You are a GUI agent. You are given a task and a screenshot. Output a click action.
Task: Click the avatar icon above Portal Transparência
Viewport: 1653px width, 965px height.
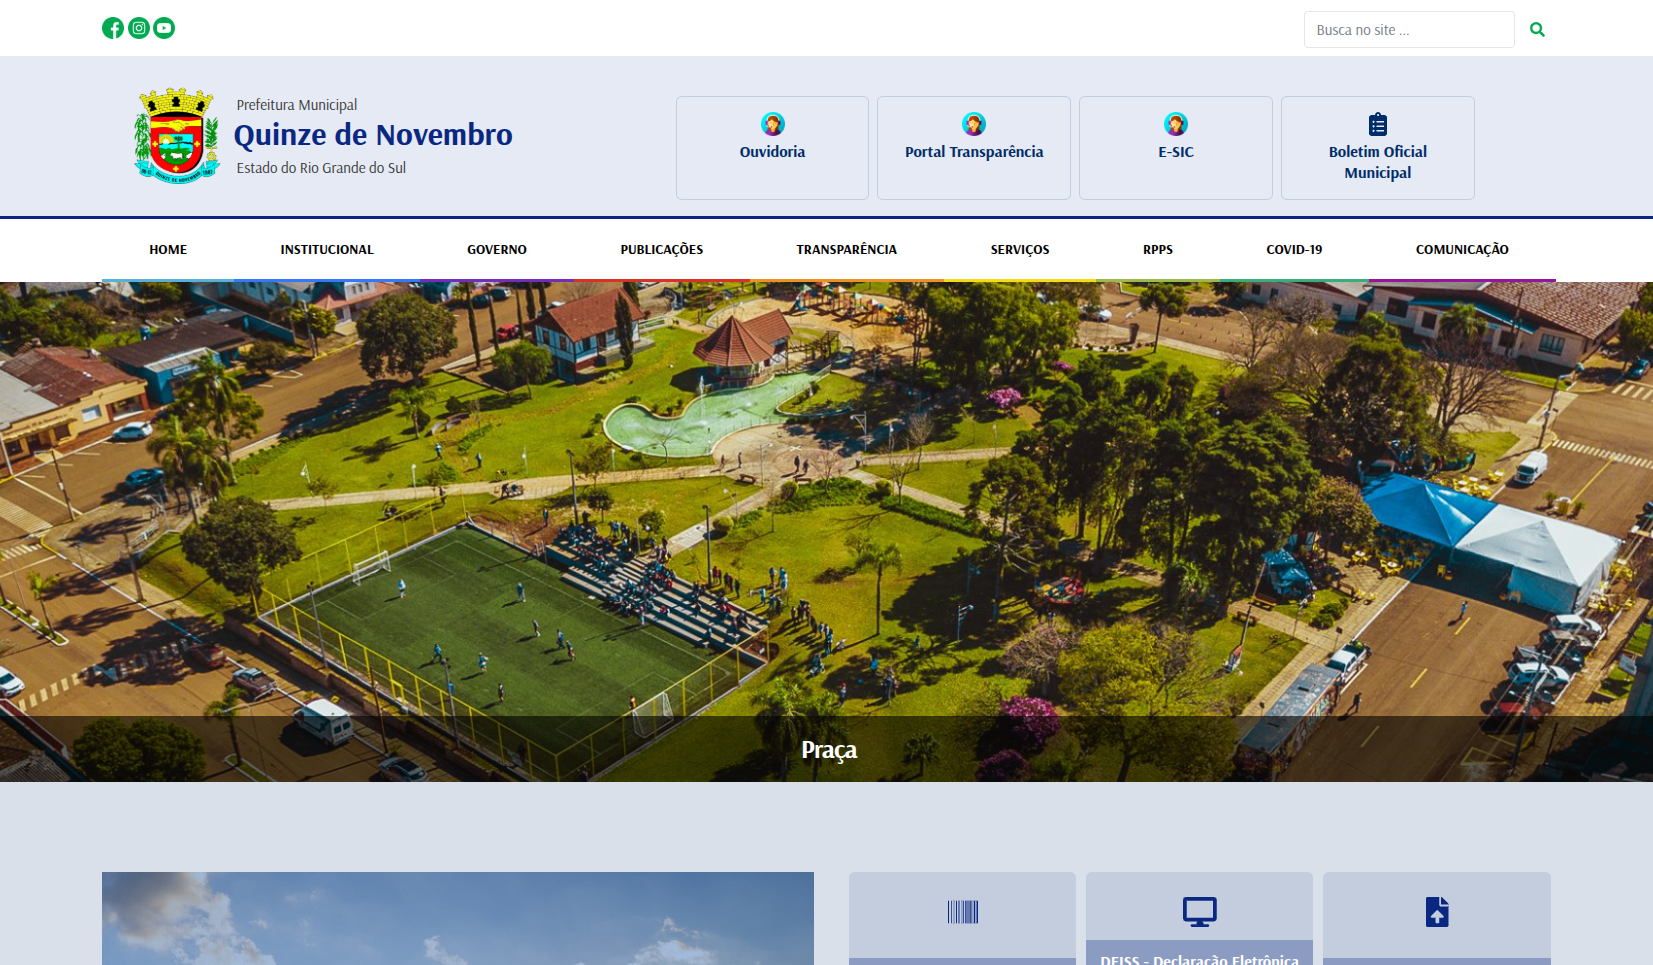[974, 124]
